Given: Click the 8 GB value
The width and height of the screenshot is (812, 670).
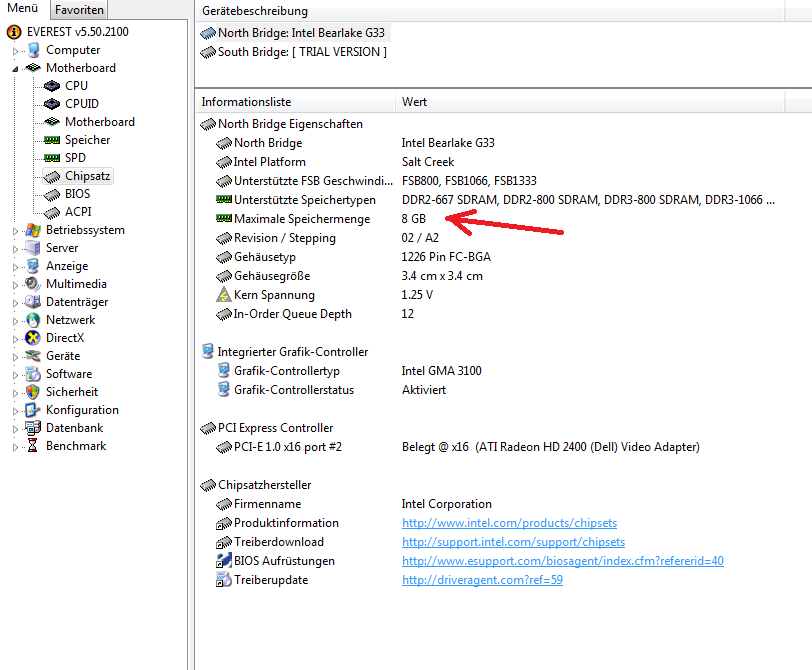Looking at the screenshot, I should [x=413, y=219].
